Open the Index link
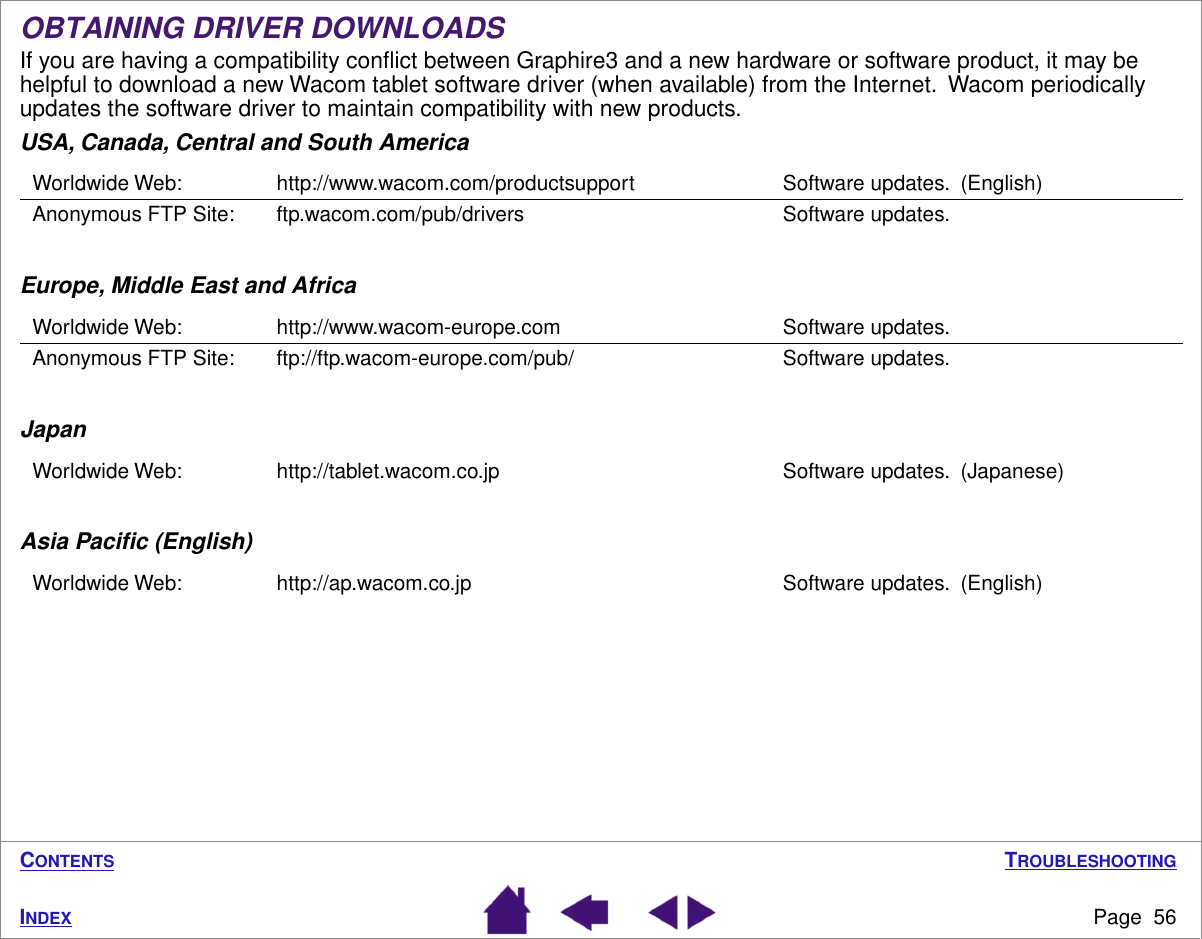Image resolution: width=1202 pixels, height=939 pixels. (46, 918)
